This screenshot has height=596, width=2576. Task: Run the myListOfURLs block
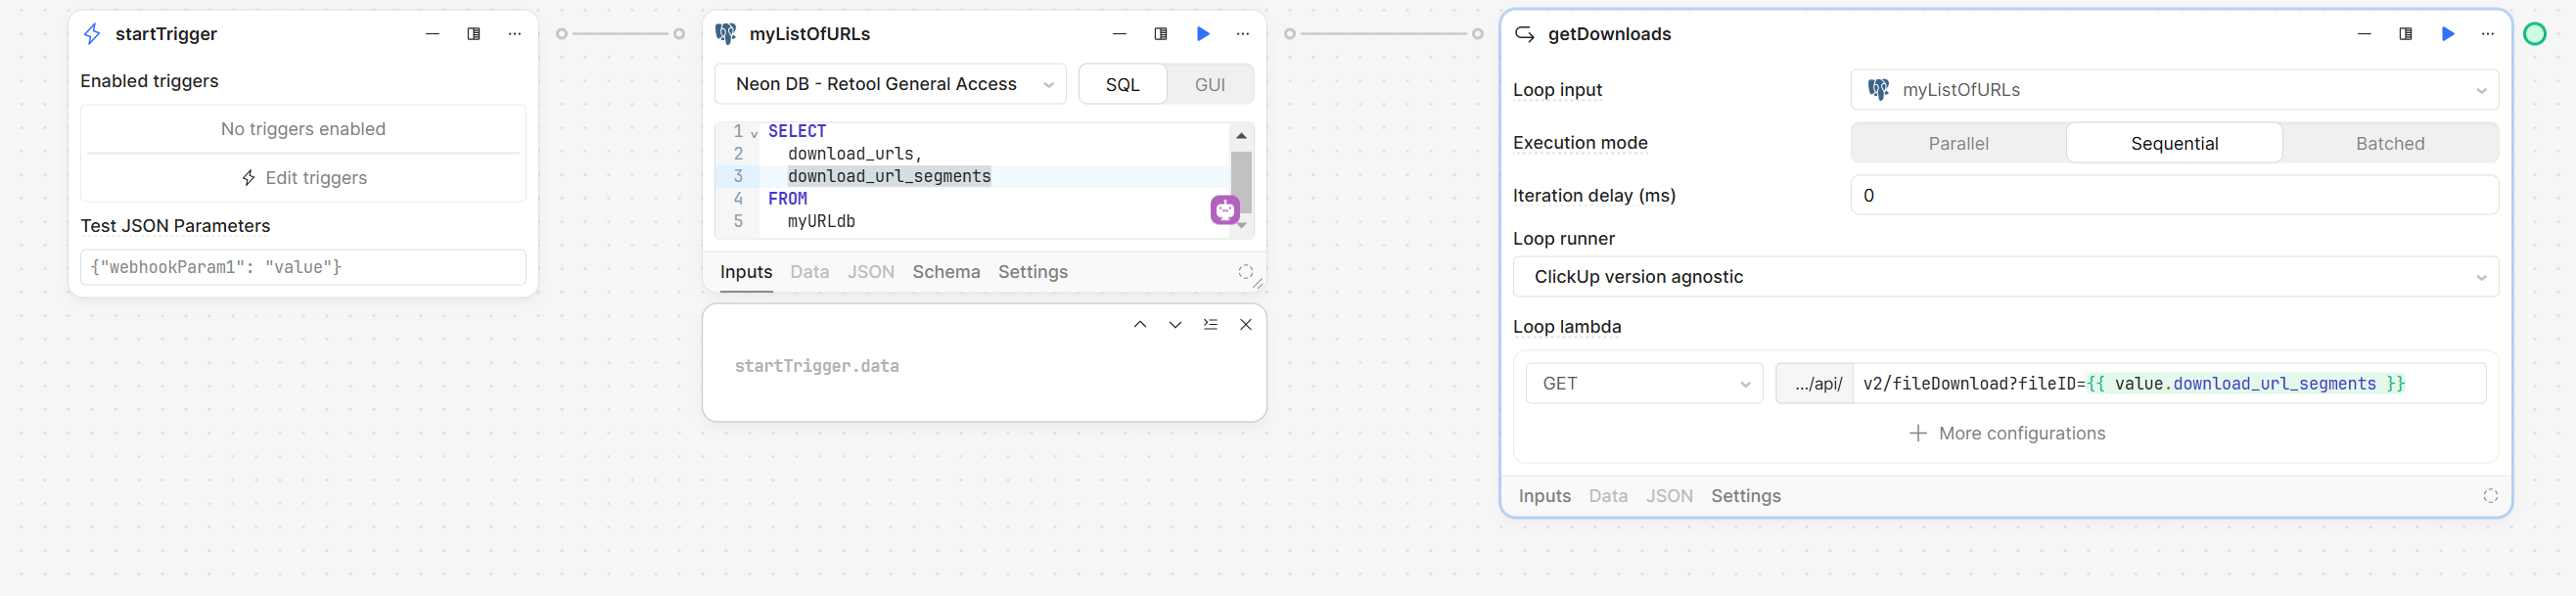point(1203,34)
